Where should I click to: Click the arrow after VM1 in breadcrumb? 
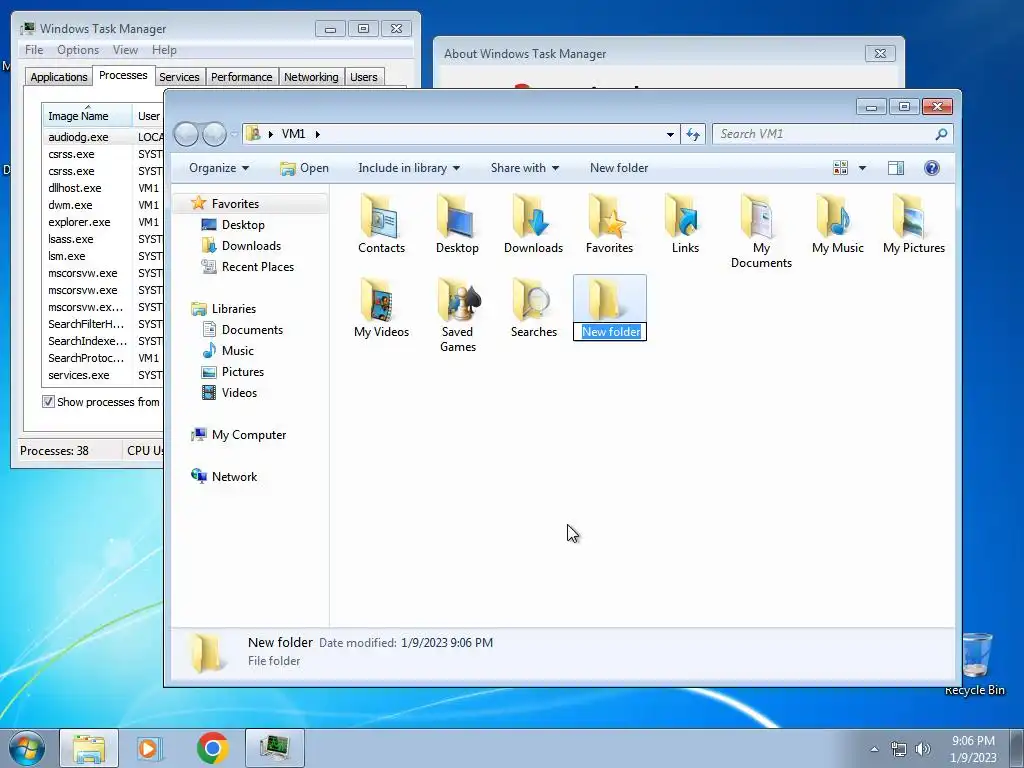point(317,134)
